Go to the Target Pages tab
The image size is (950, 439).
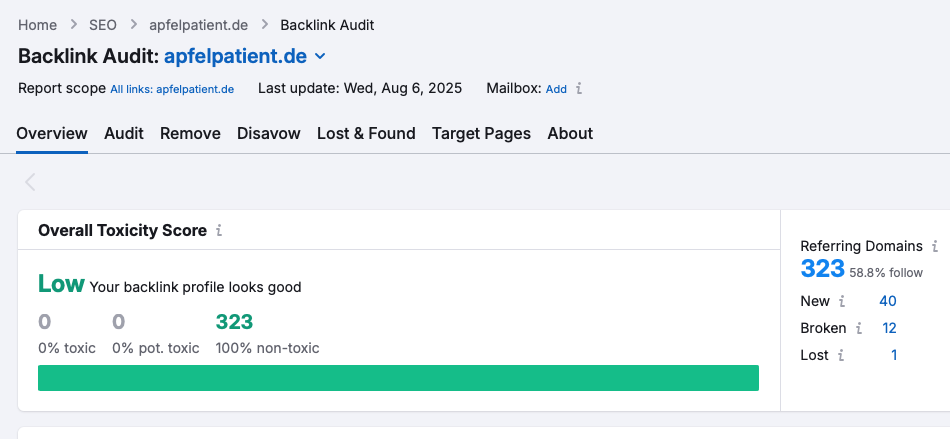point(482,133)
